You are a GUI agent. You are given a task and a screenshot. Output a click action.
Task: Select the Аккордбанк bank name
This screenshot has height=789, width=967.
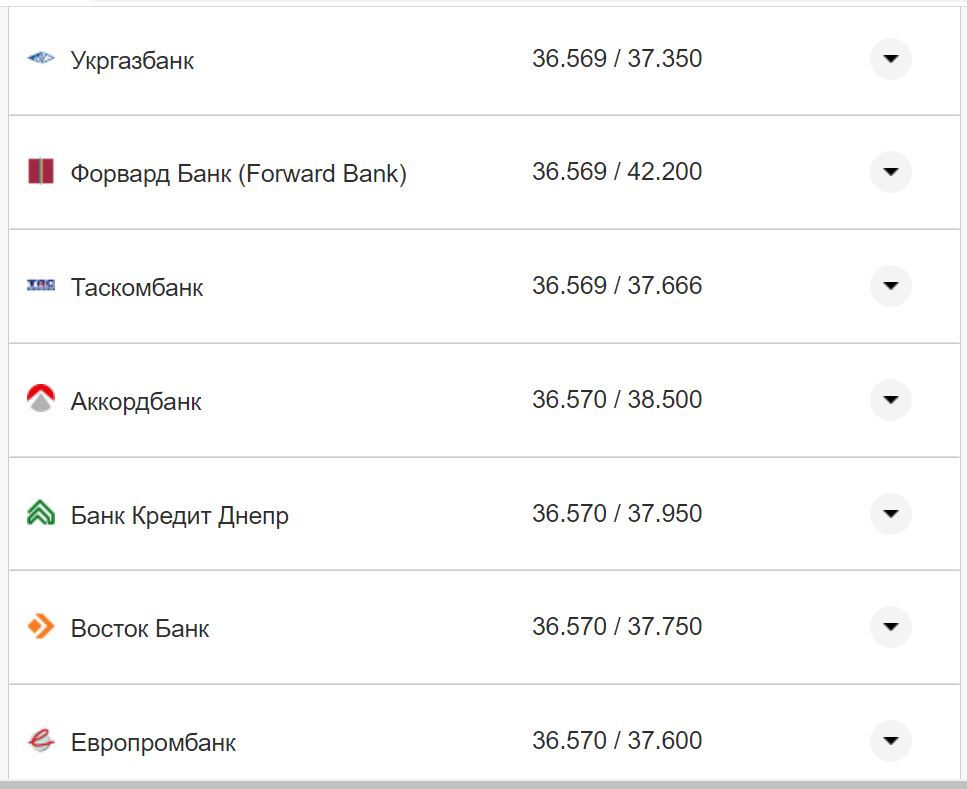coord(135,401)
